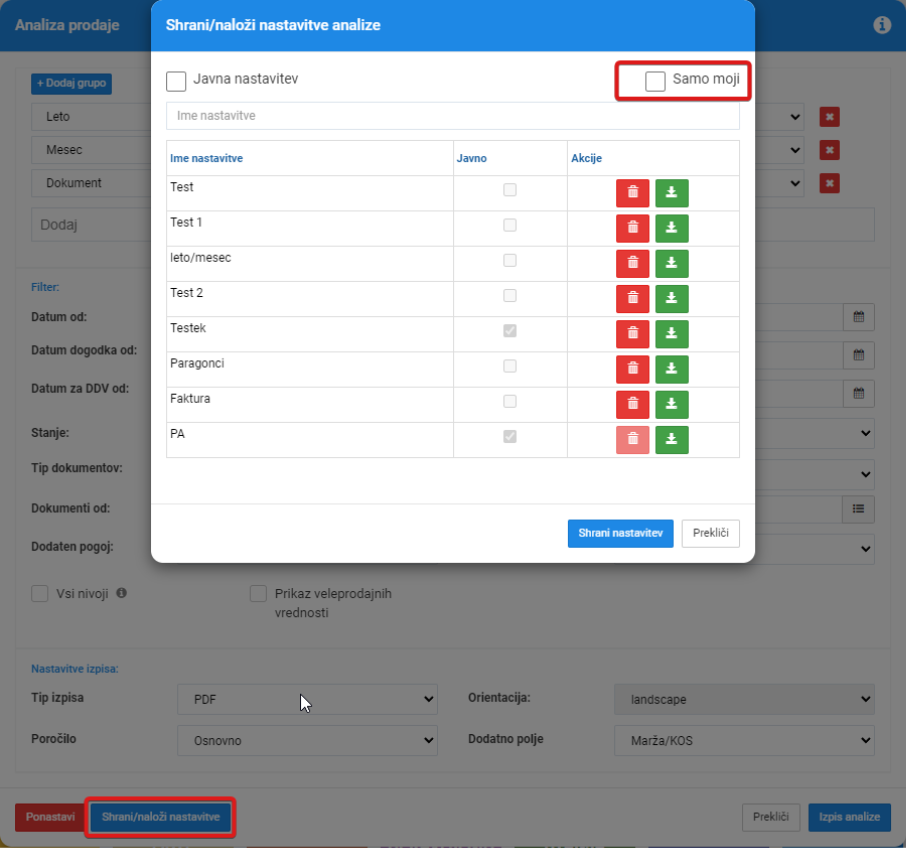Open the document list picker icon

coord(859,509)
